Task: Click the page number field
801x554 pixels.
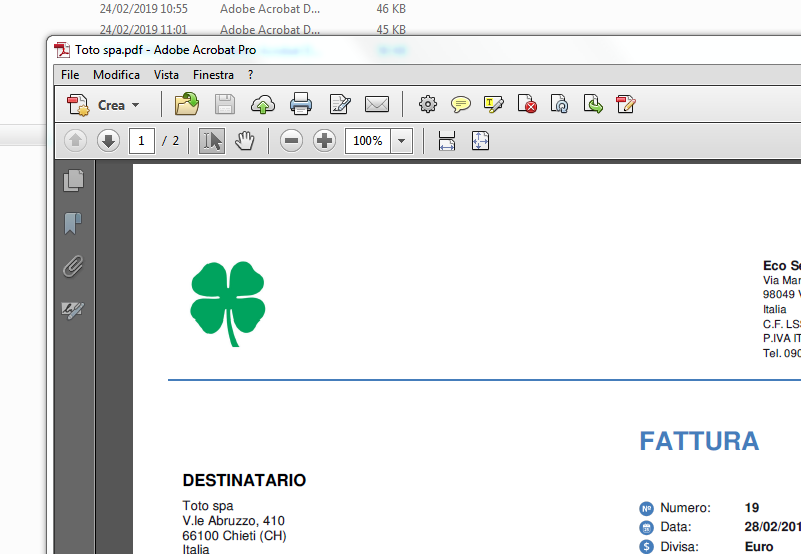Action: (x=142, y=141)
